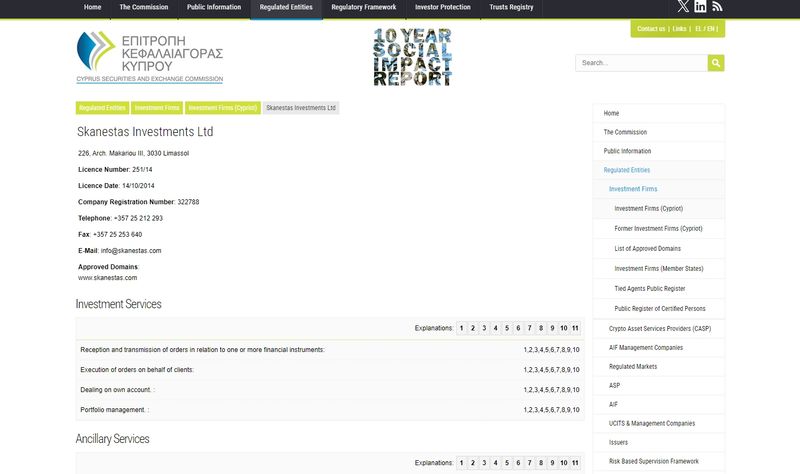Open Investment Firms (Member States) sidebar item

659,268
